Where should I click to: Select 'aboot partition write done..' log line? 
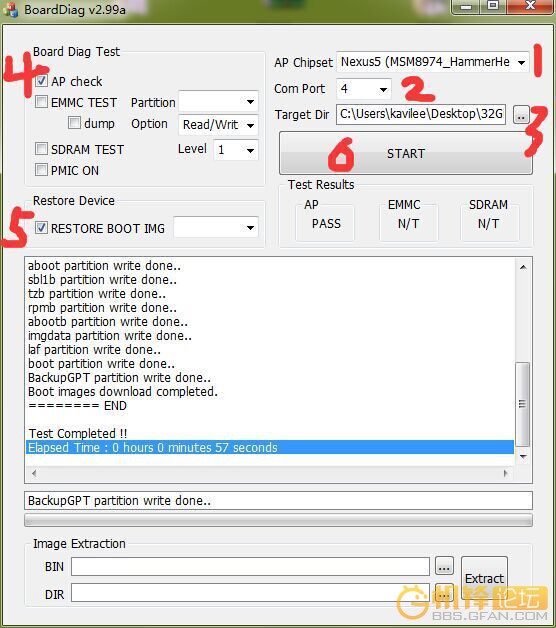[104, 266]
